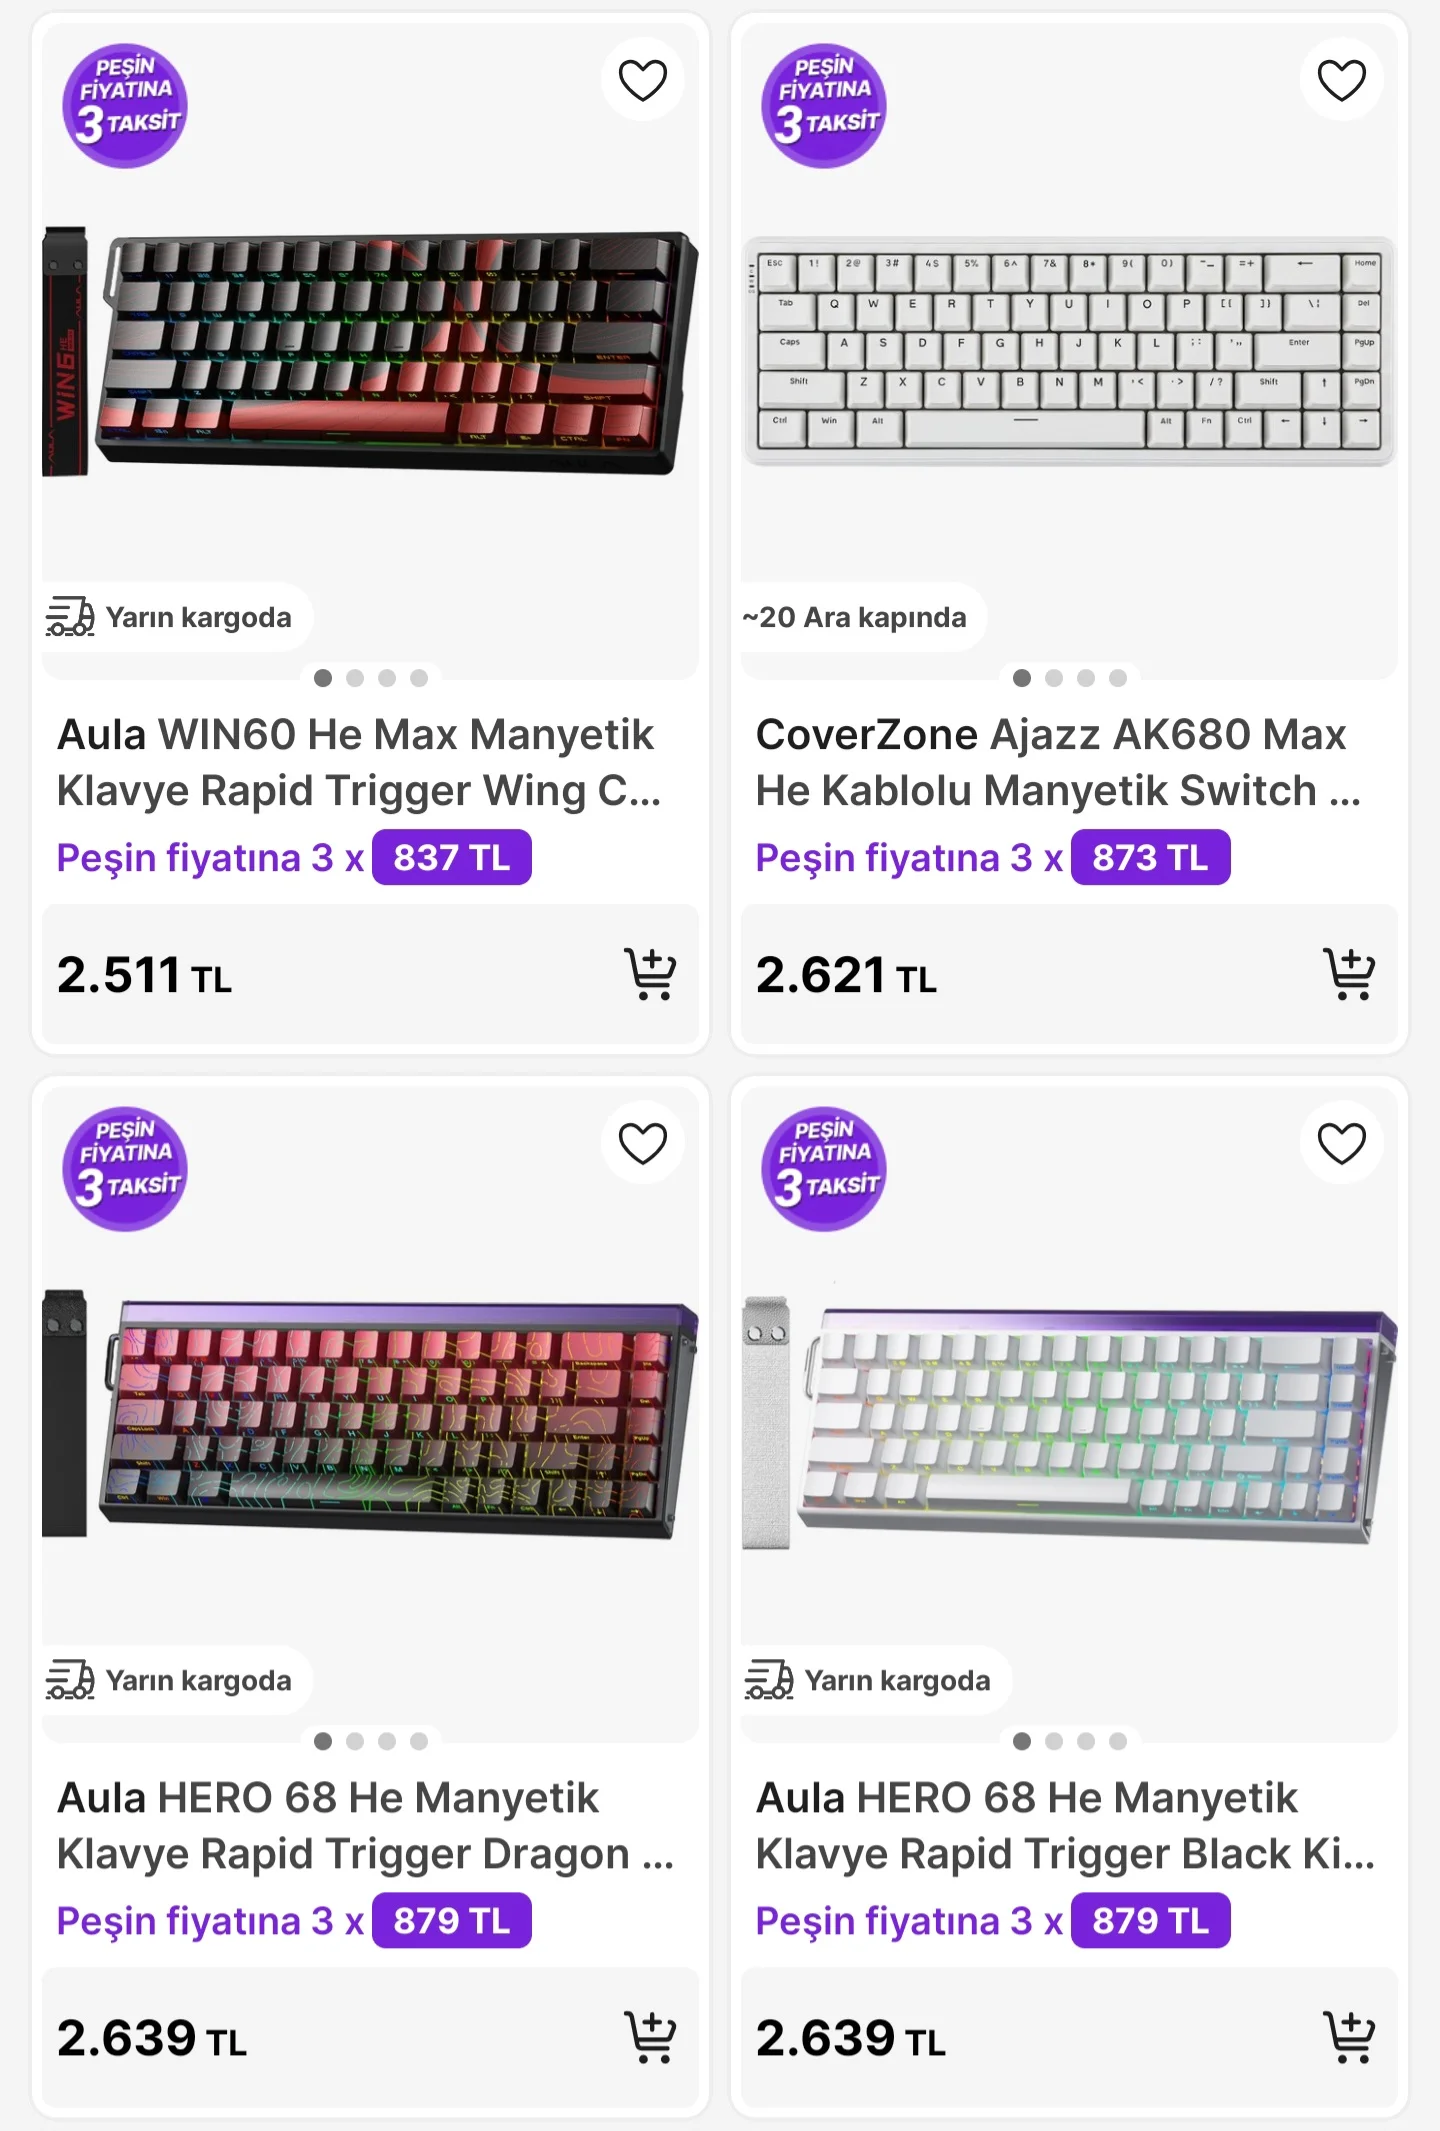Add Aula HERO 68 Black keyboard to favorites

point(1341,1143)
